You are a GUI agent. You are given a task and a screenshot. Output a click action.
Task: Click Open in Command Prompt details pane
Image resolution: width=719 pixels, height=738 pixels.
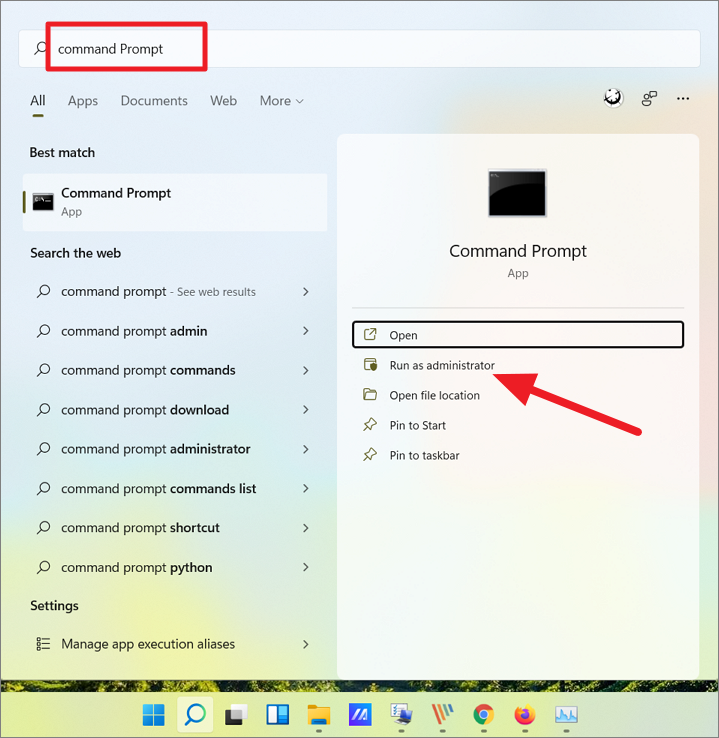518,335
